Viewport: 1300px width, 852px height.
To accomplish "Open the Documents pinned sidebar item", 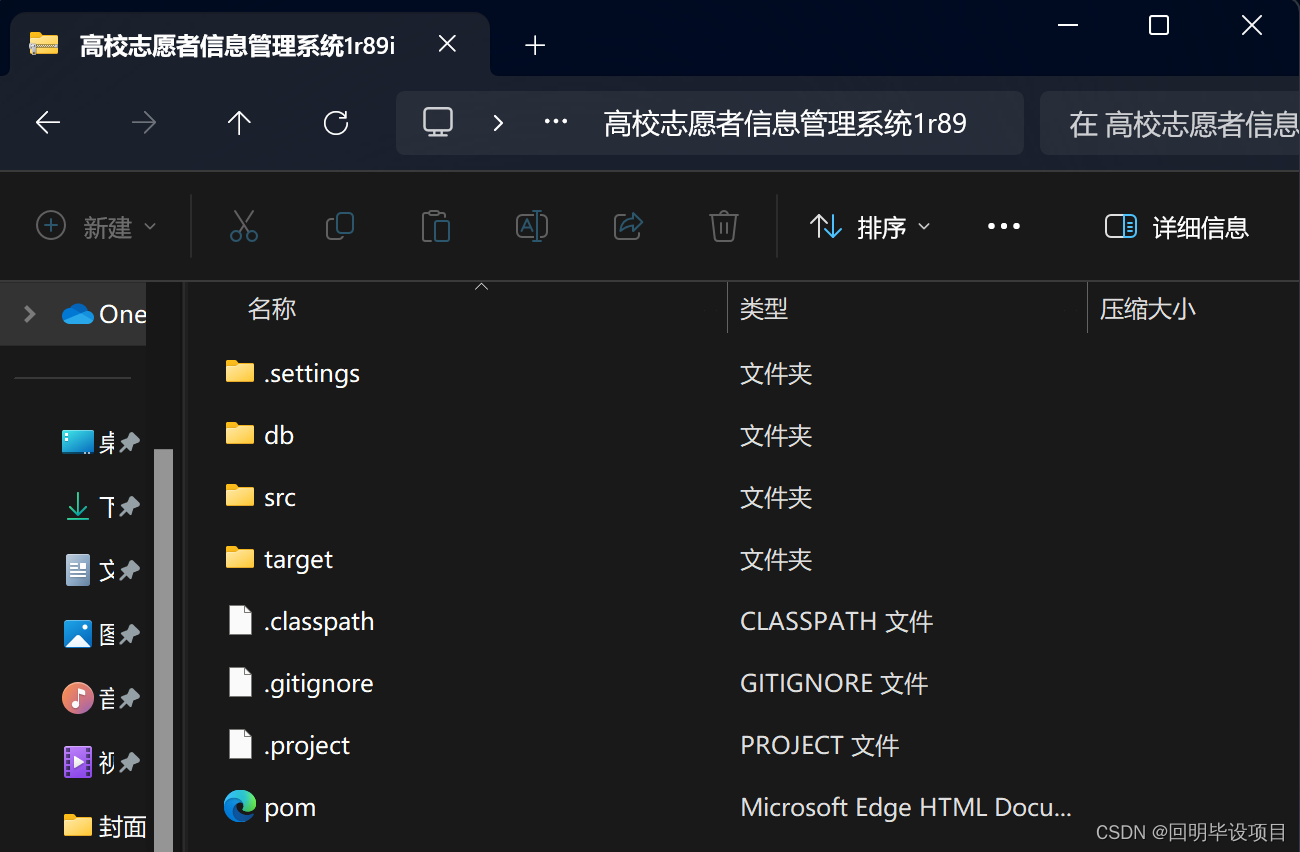I will click(x=100, y=571).
